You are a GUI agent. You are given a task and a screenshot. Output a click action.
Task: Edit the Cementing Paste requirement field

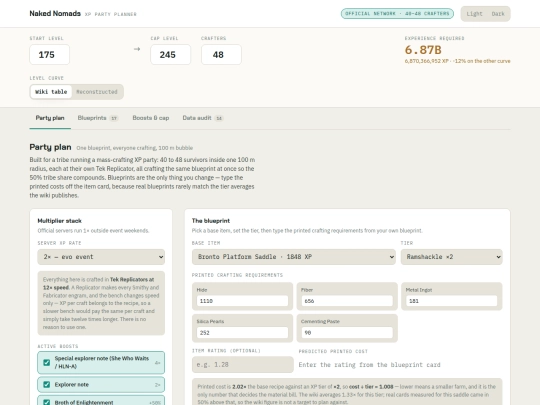click(x=347, y=332)
